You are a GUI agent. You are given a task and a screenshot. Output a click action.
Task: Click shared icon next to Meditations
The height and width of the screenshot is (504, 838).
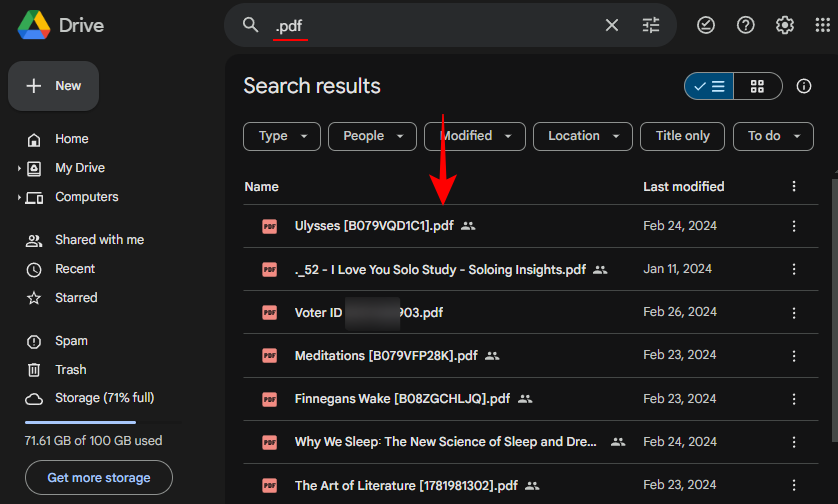coord(492,356)
